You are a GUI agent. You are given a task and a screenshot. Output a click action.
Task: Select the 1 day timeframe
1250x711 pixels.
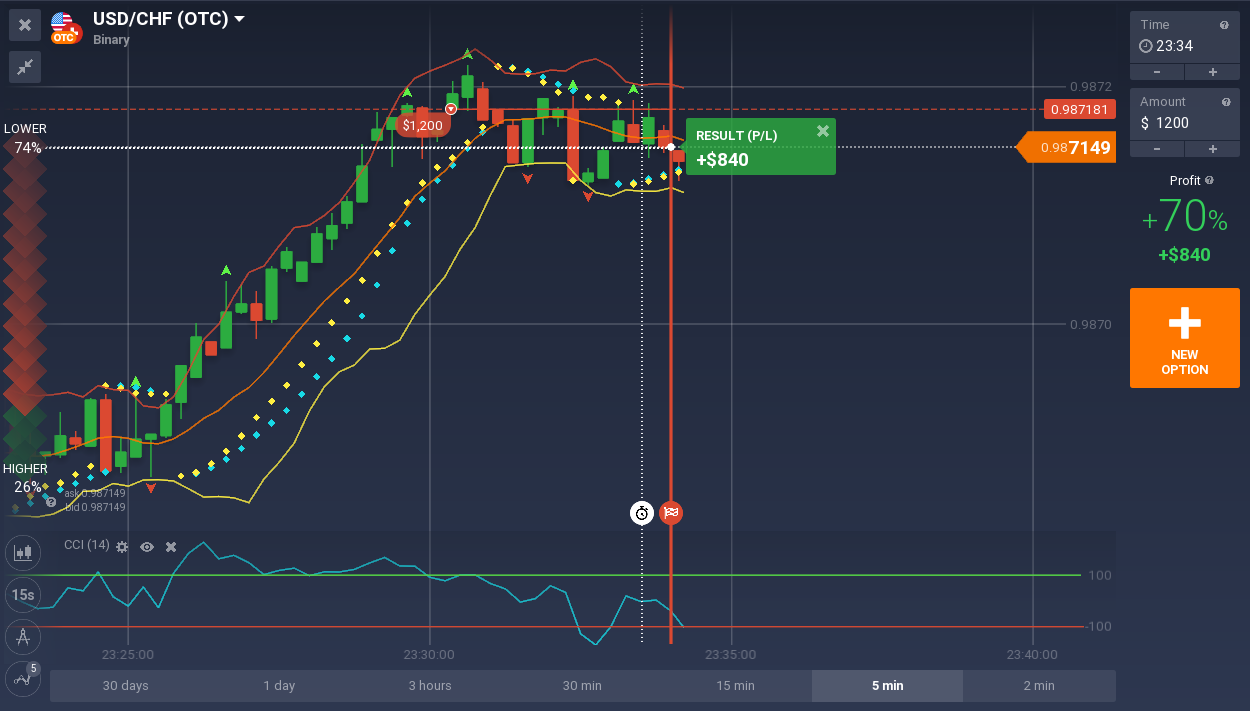279,685
